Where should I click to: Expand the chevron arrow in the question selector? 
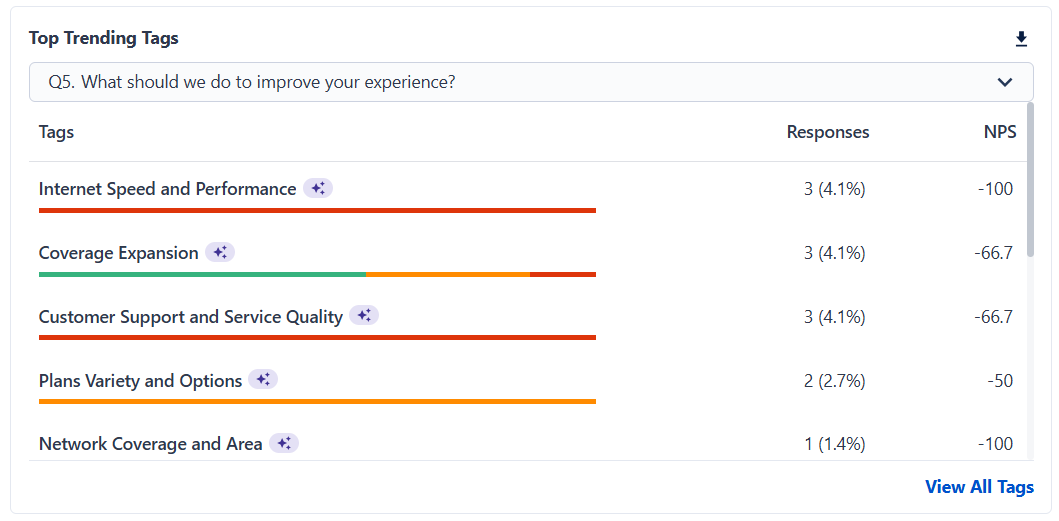pyautogui.click(x=1006, y=82)
